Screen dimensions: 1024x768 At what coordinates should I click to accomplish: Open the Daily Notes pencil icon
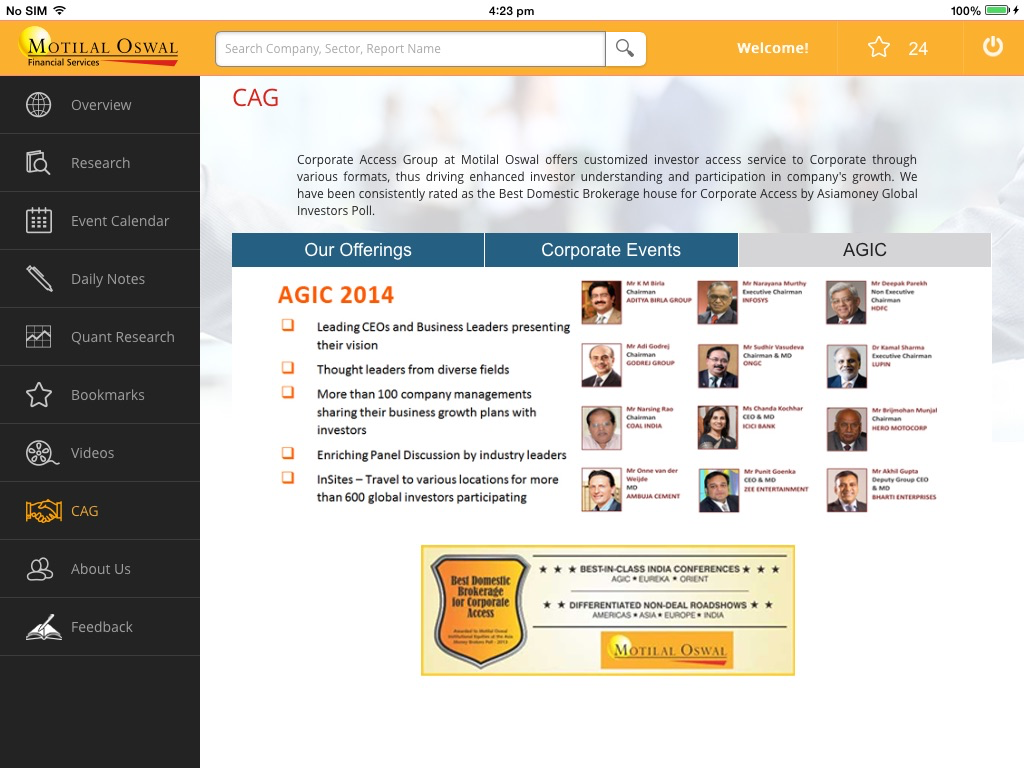click(x=39, y=279)
